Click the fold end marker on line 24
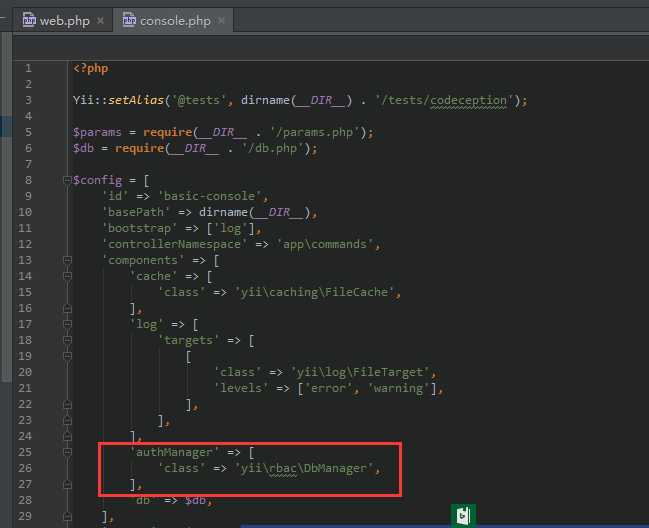This screenshot has height=528, width=649. coord(67,437)
